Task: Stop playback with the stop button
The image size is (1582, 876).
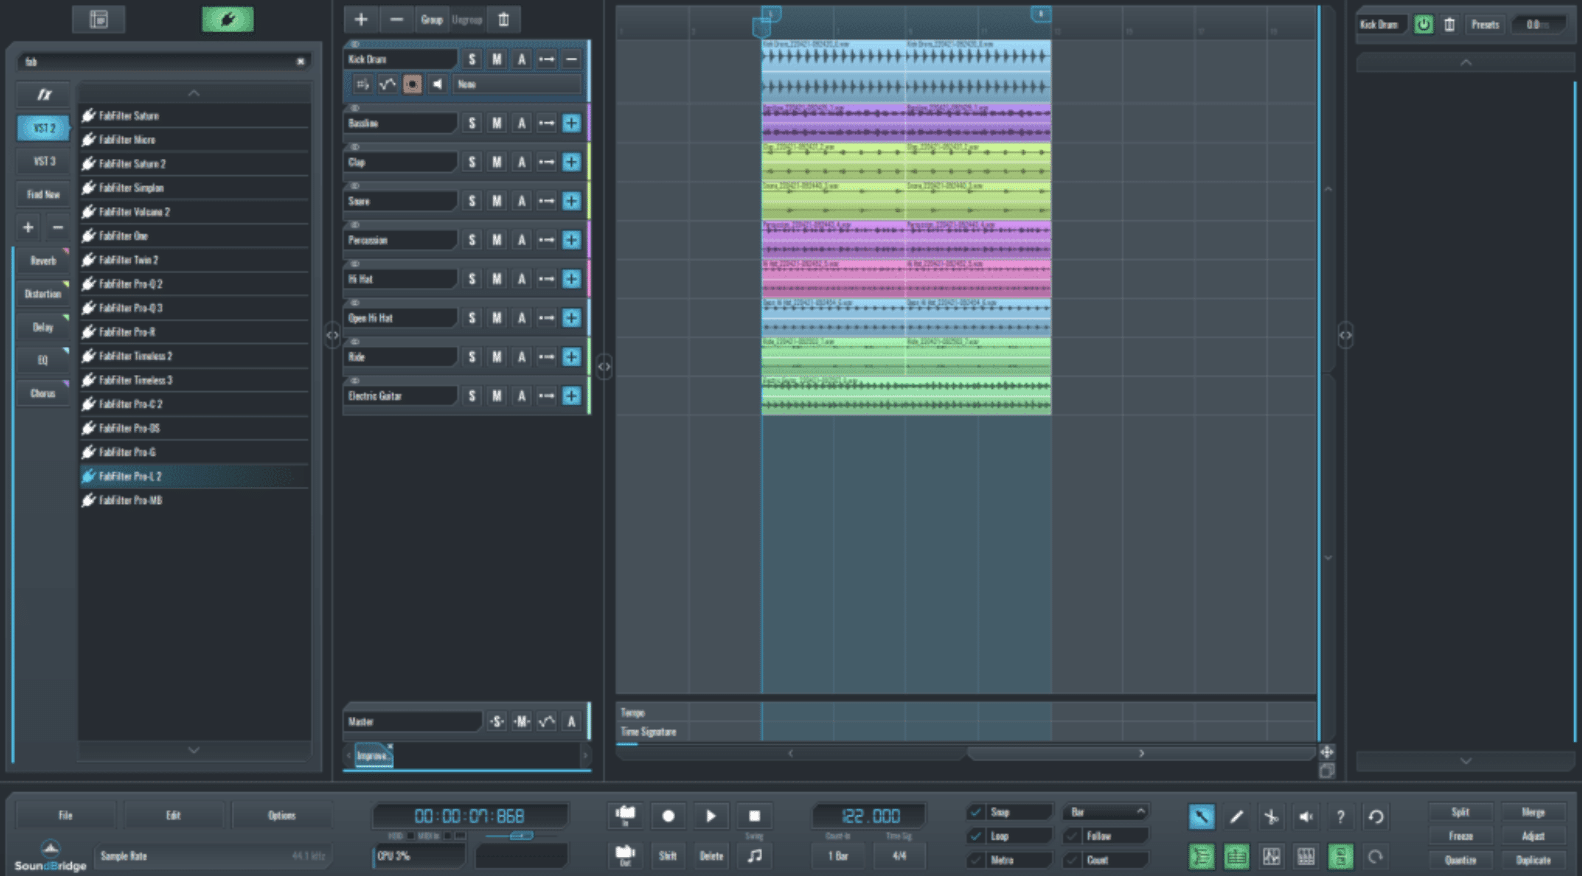Action: (754, 816)
